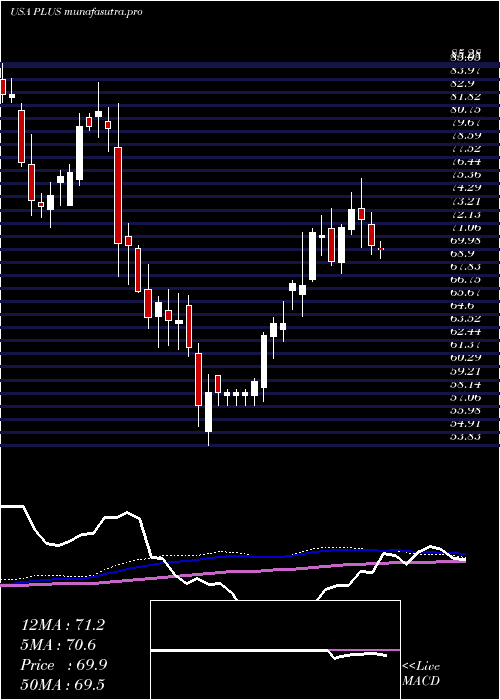500x700 pixels.
Task: Select the 63.52 price axis label
Action: click(x=466, y=319)
